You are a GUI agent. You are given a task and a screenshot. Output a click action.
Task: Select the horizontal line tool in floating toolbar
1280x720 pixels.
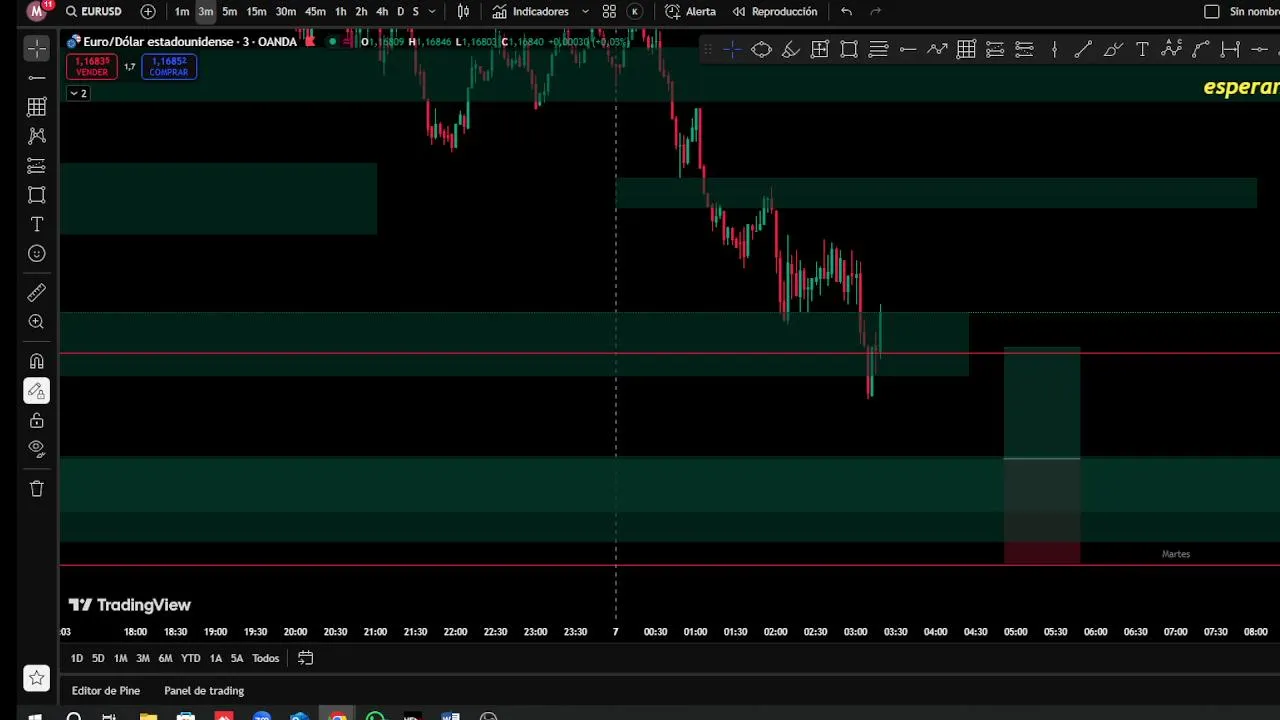tap(908, 49)
